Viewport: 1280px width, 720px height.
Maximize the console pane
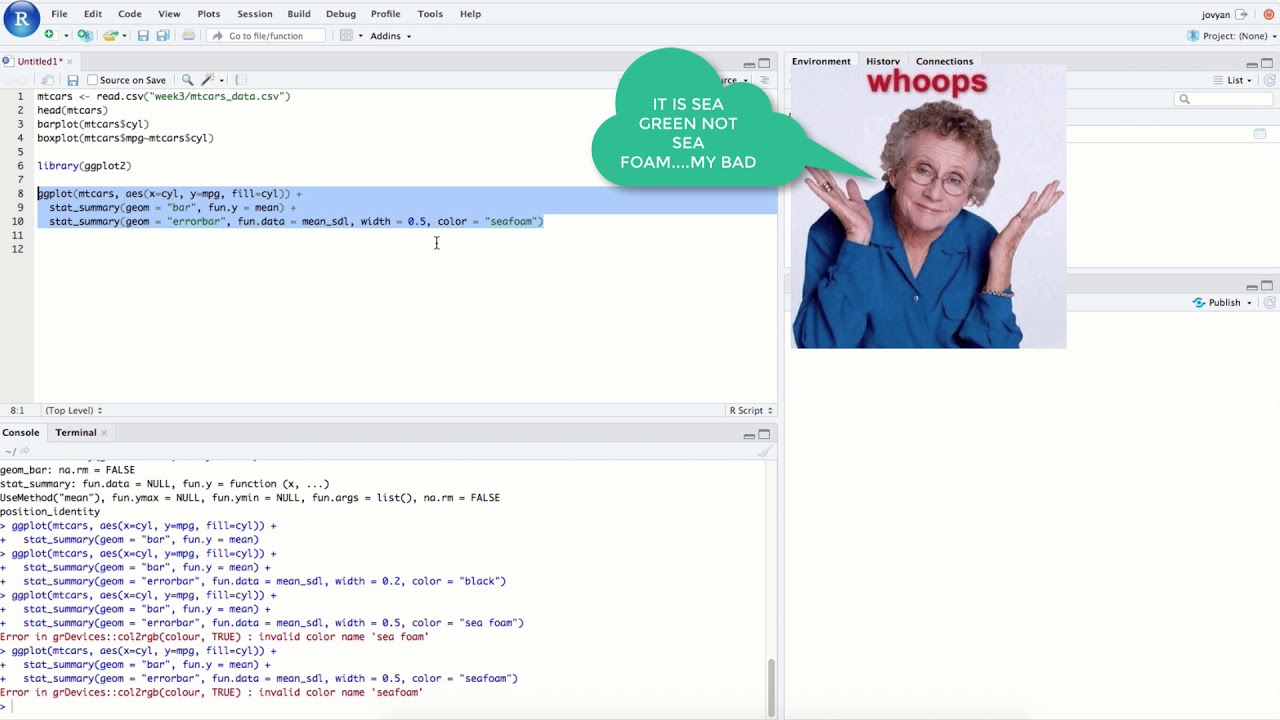pyautogui.click(x=765, y=434)
